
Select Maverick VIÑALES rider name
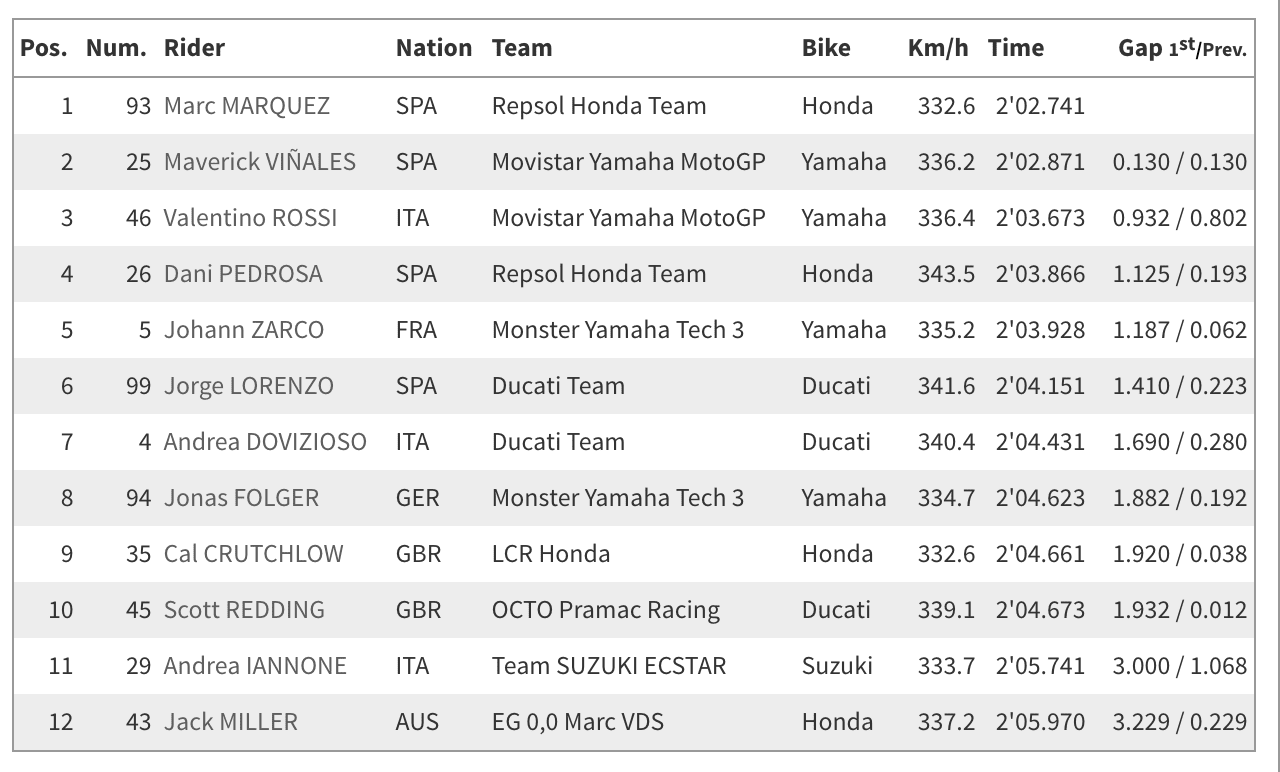260,162
